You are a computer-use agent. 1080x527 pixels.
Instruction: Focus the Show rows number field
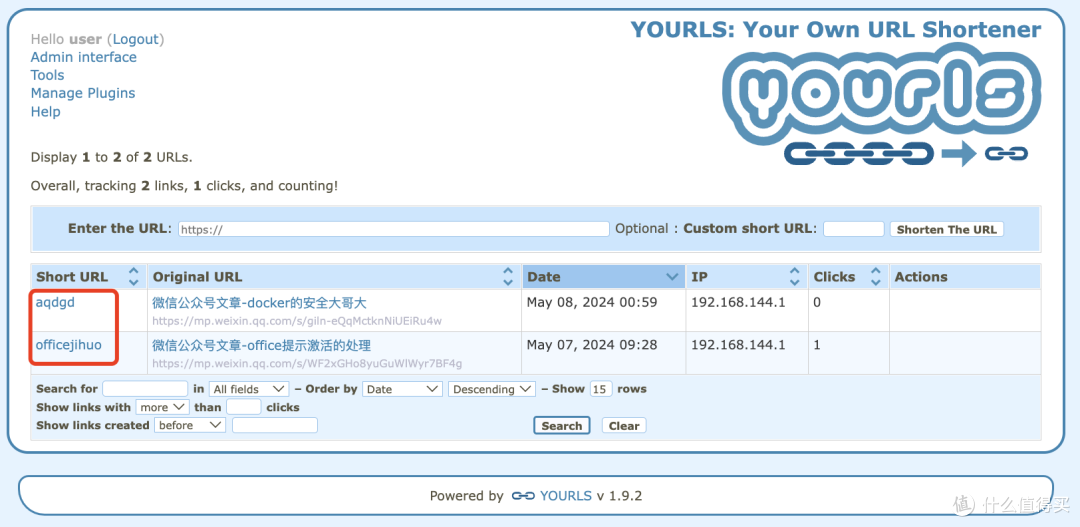tap(600, 389)
